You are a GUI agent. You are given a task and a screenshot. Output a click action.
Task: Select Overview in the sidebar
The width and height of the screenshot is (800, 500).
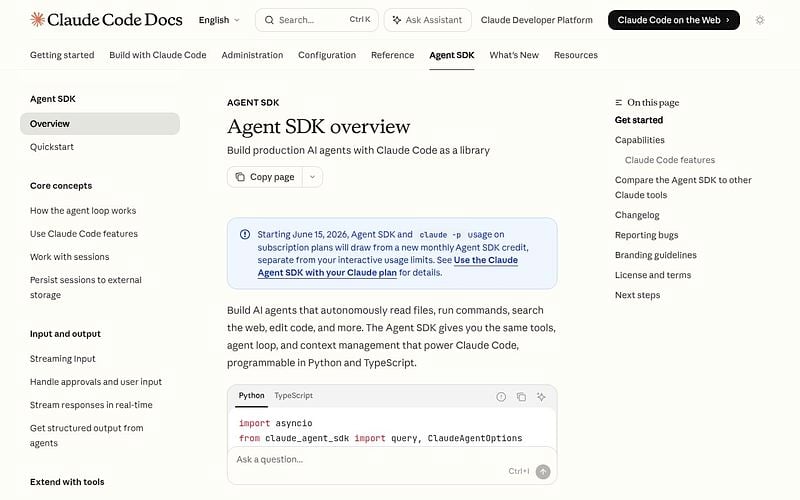point(100,123)
